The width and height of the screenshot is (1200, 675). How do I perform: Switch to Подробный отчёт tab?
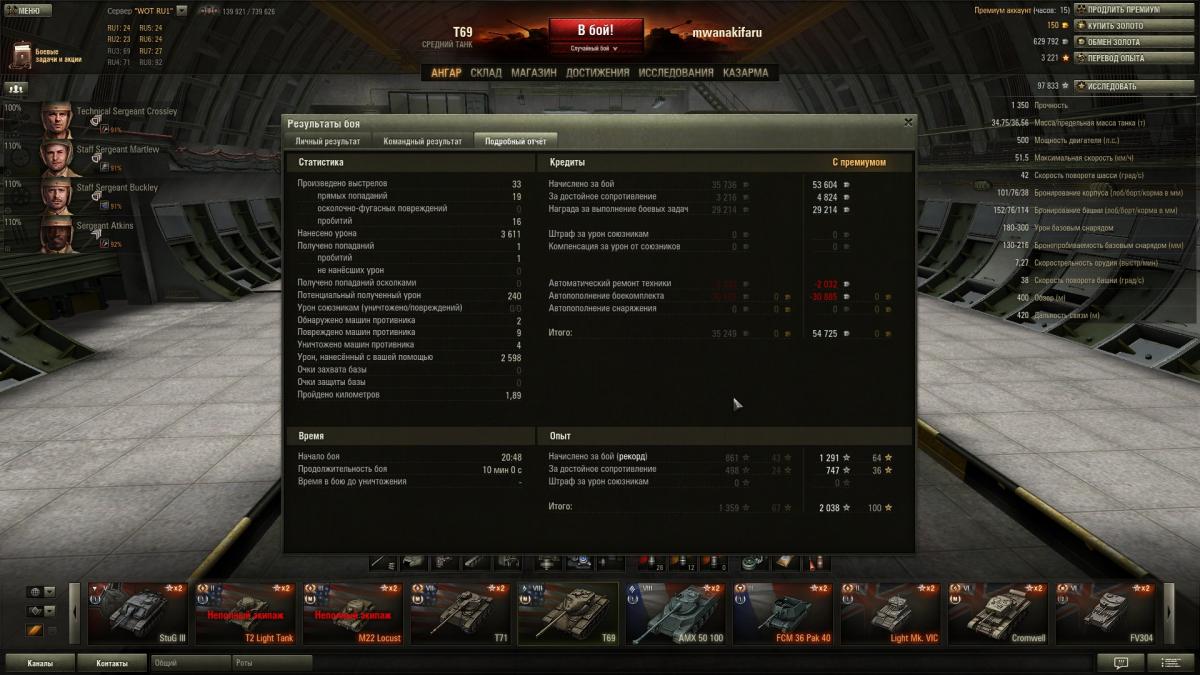(515, 142)
